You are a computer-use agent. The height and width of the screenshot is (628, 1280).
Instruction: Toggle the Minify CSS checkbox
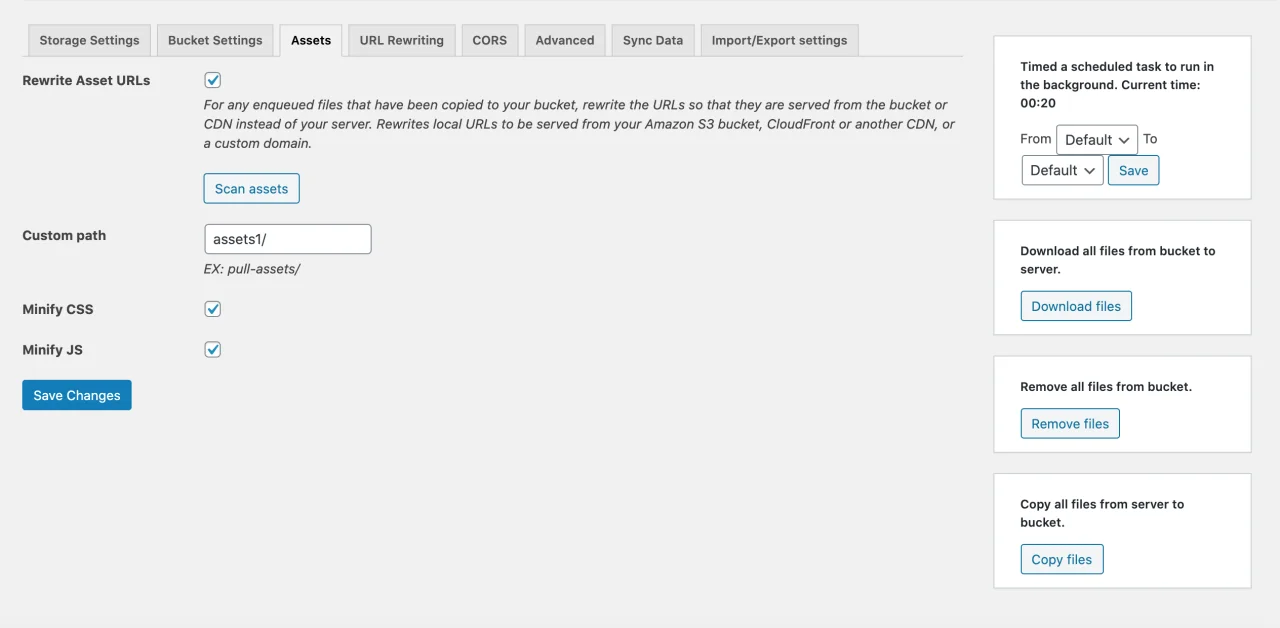213,309
